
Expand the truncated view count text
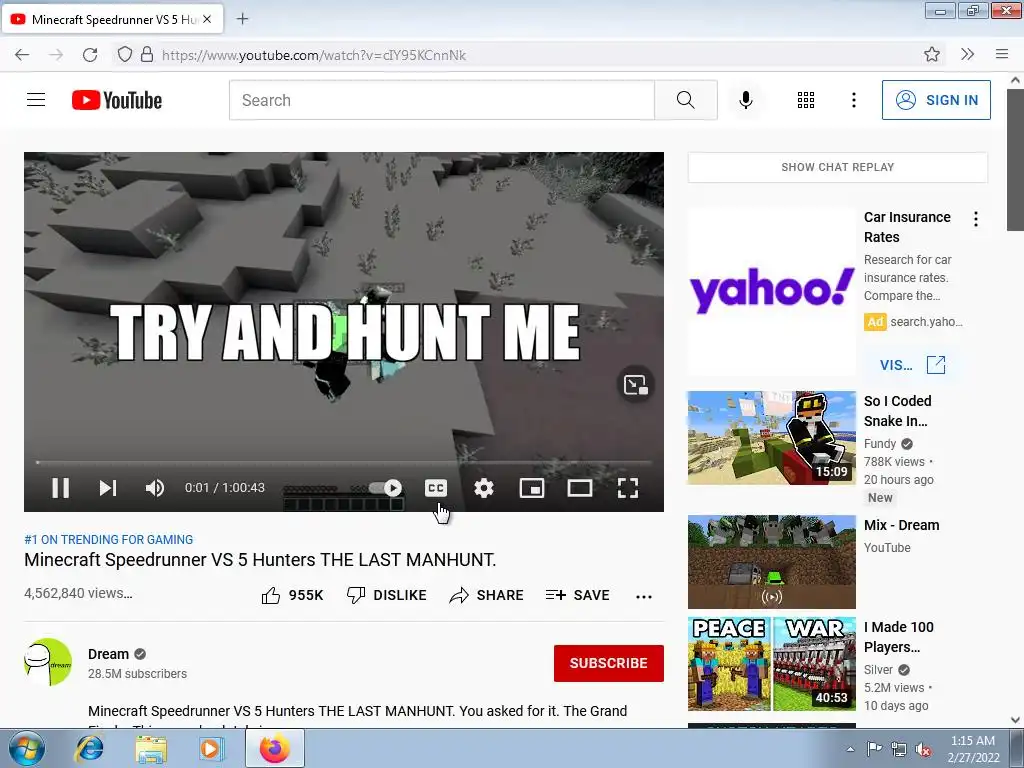[x=78, y=593]
